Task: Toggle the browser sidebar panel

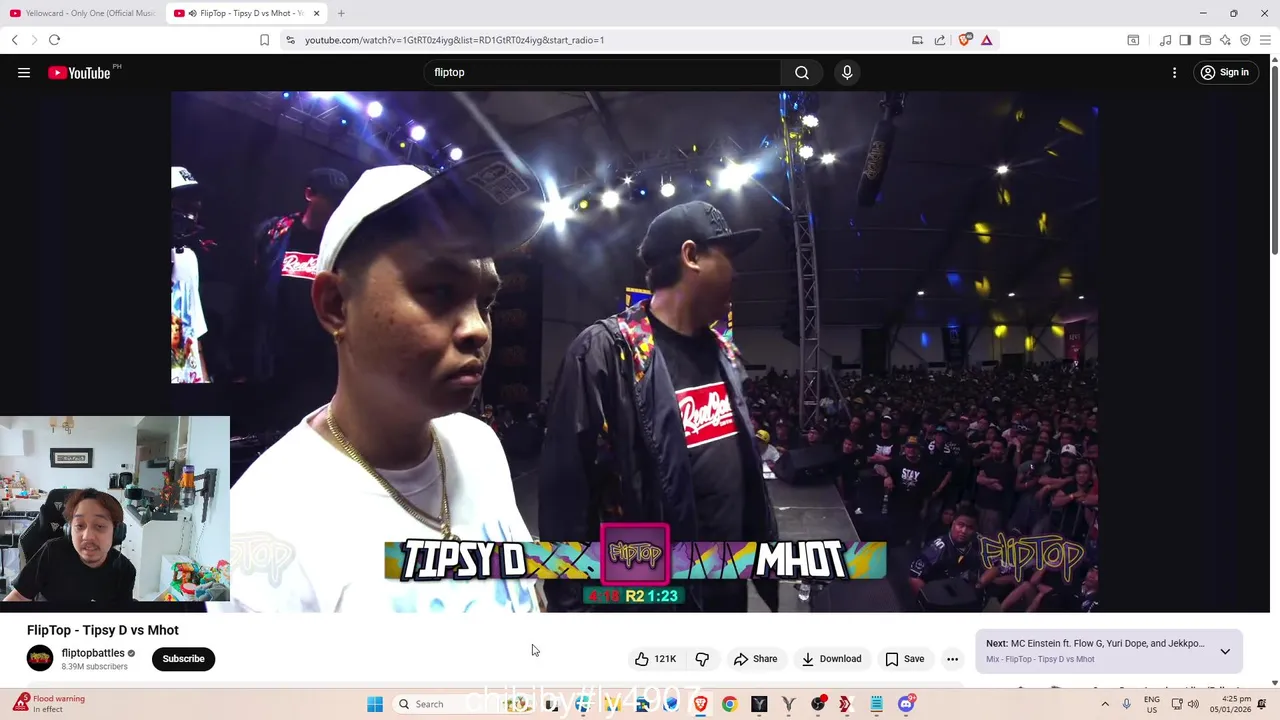Action: [x=1185, y=40]
